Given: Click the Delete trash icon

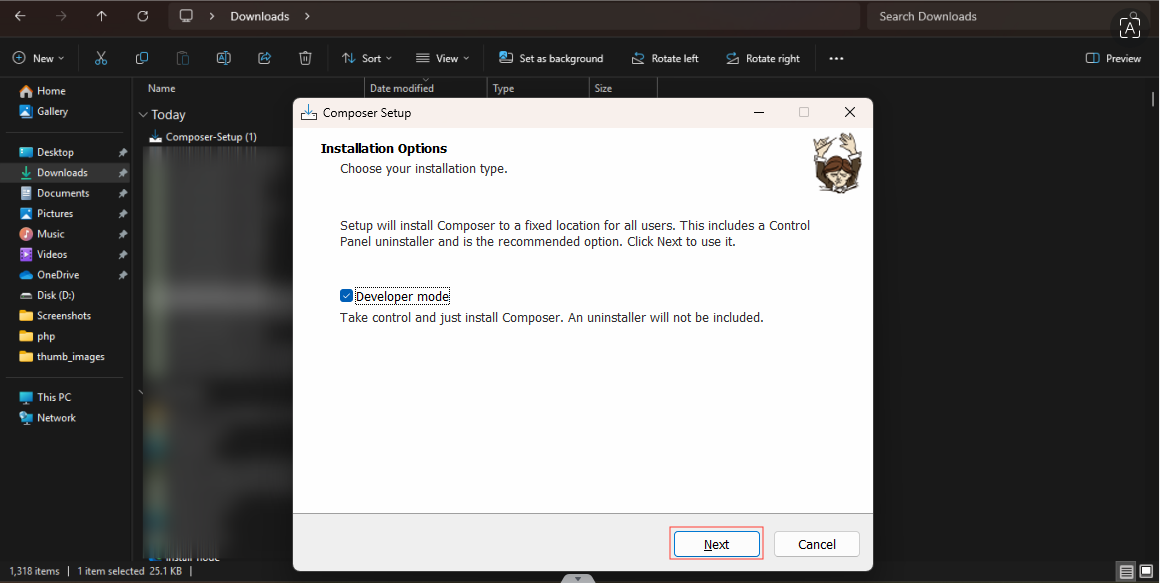Looking at the screenshot, I should [305, 58].
